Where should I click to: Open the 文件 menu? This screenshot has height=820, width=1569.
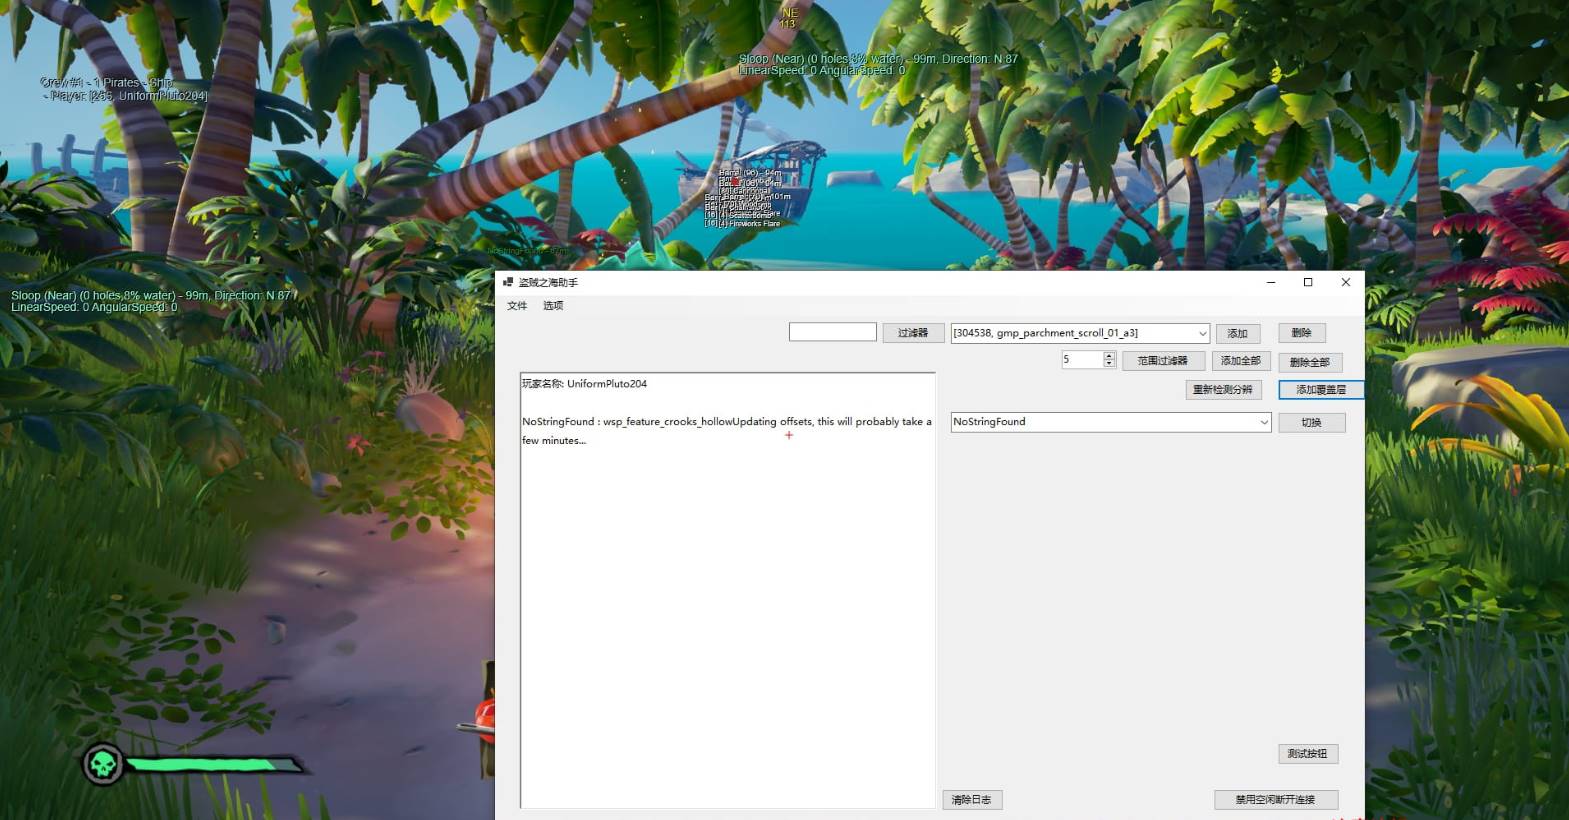(x=517, y=306)
